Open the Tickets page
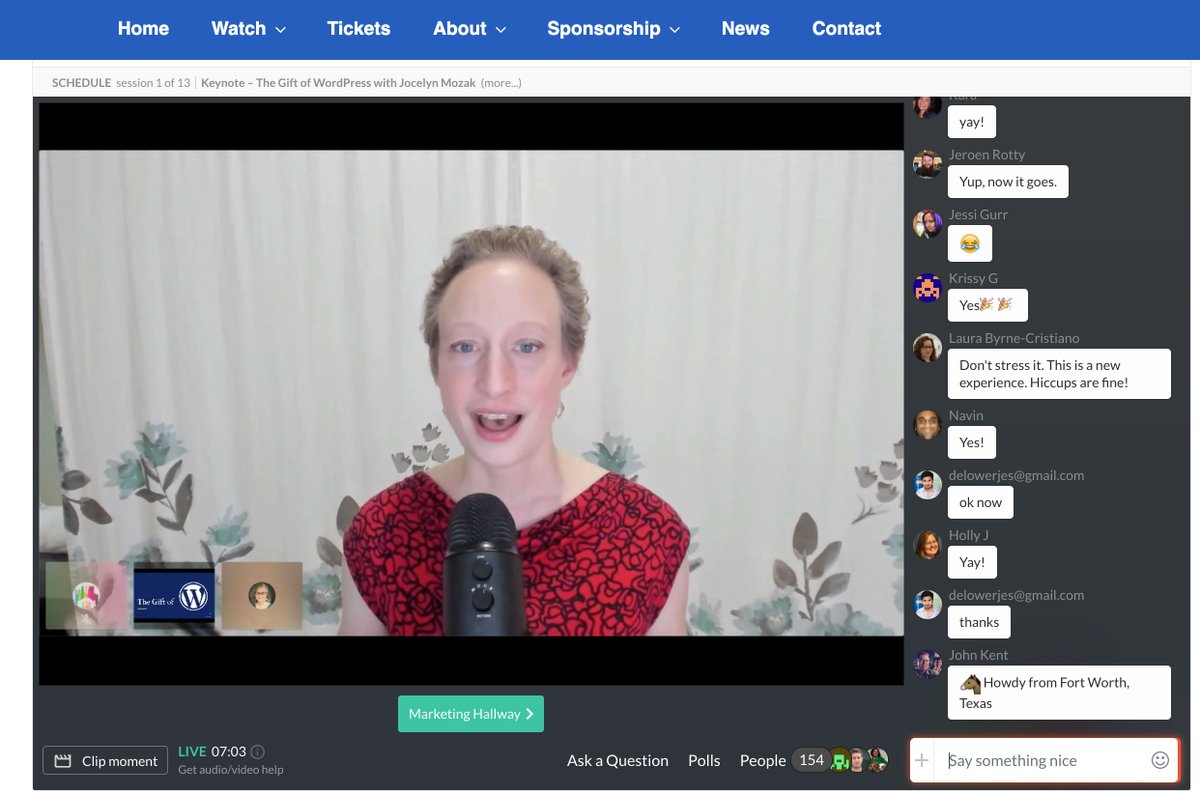The image size is (1200, 794). pos(358,29)
